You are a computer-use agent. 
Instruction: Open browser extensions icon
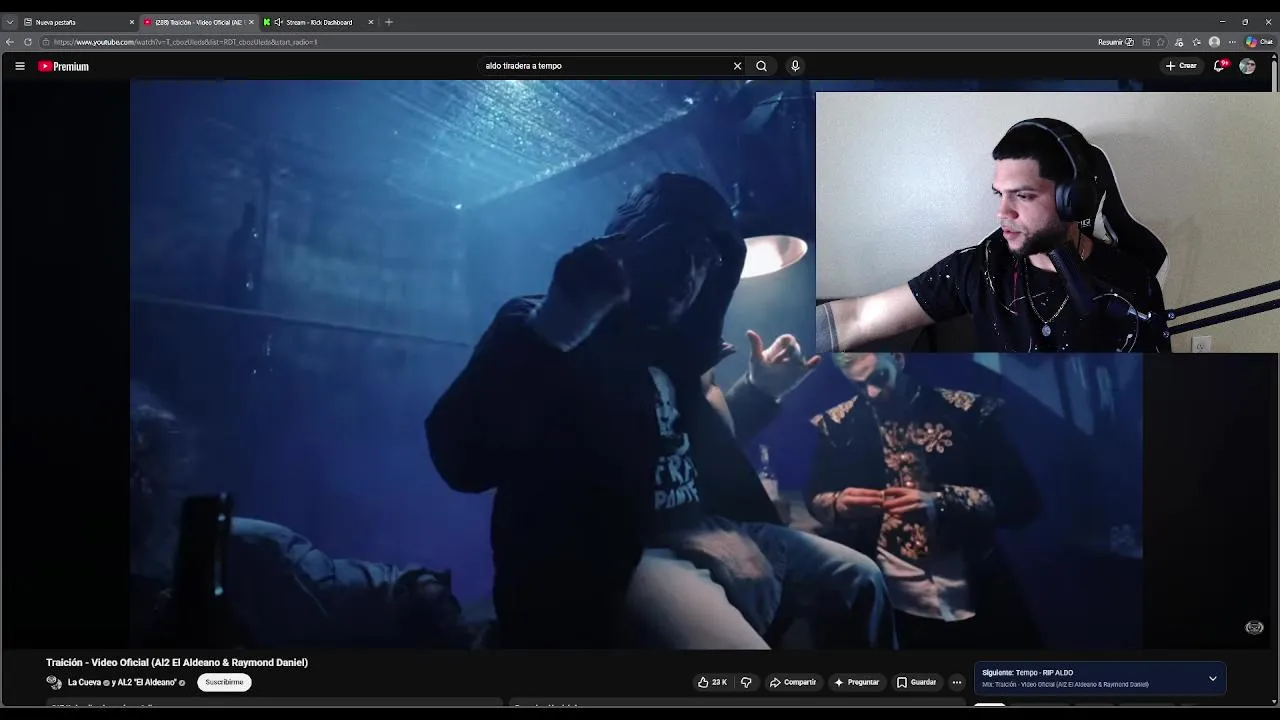(1179, 42)
